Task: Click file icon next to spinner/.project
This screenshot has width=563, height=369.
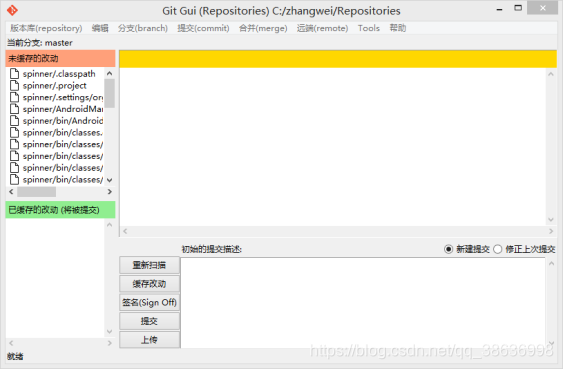Action: click(14, 85)
